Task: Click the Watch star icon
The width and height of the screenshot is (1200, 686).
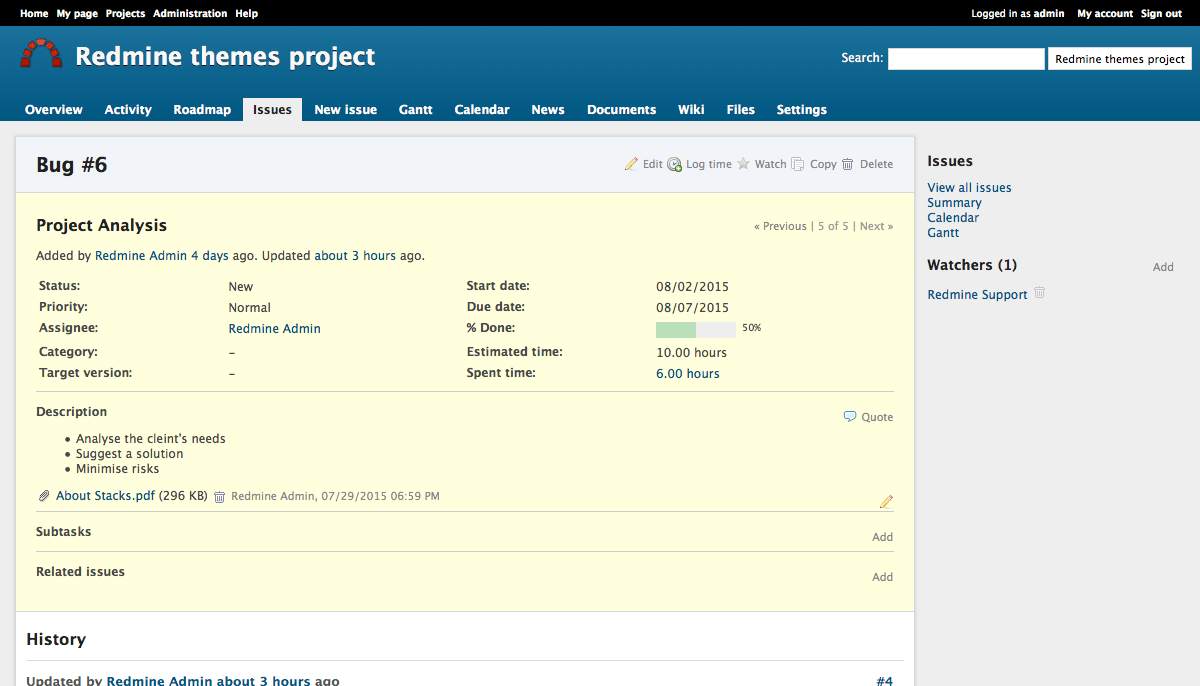Action: tap(743, 164)
